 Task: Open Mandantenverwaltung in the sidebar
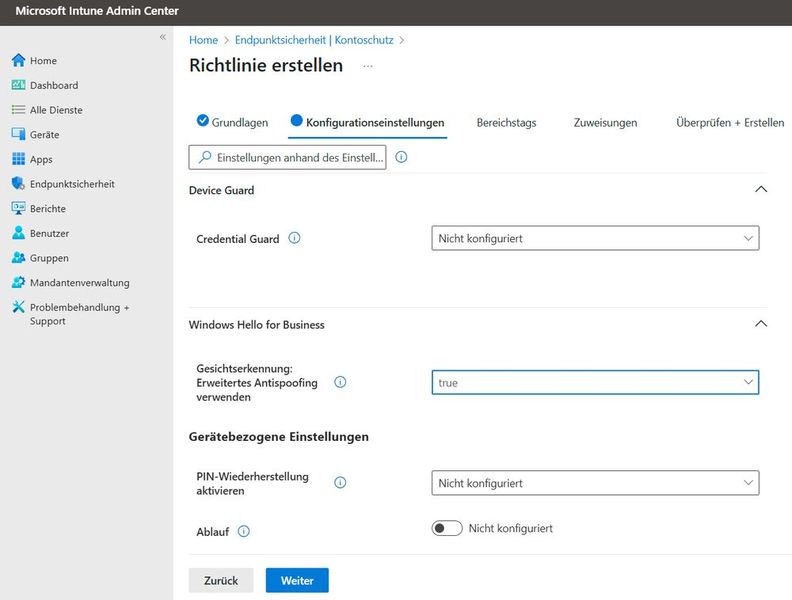click(79, 282)
